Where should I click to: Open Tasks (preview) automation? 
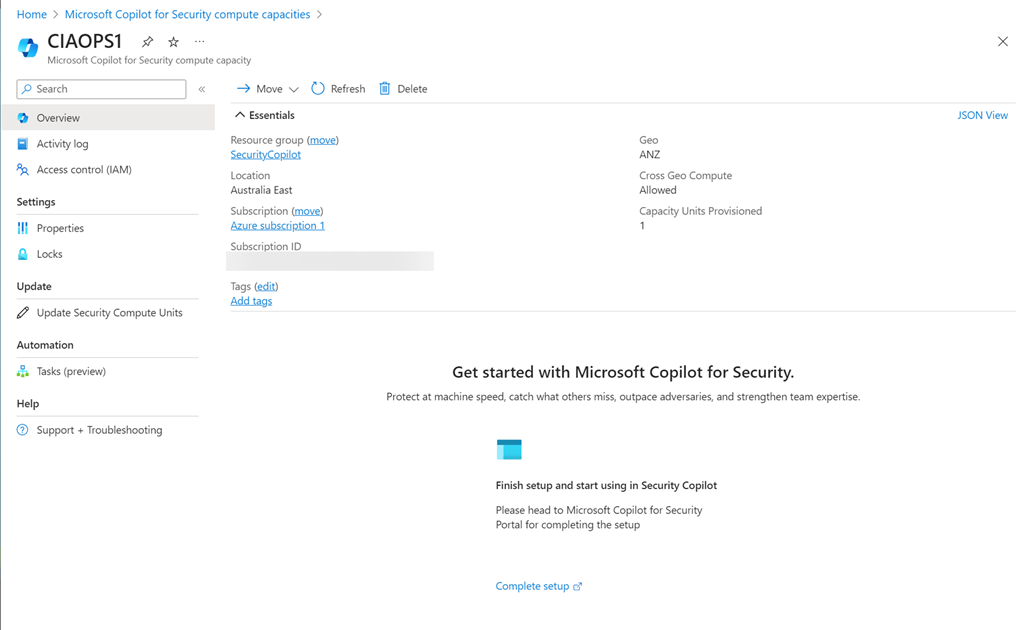pos(71,371)
